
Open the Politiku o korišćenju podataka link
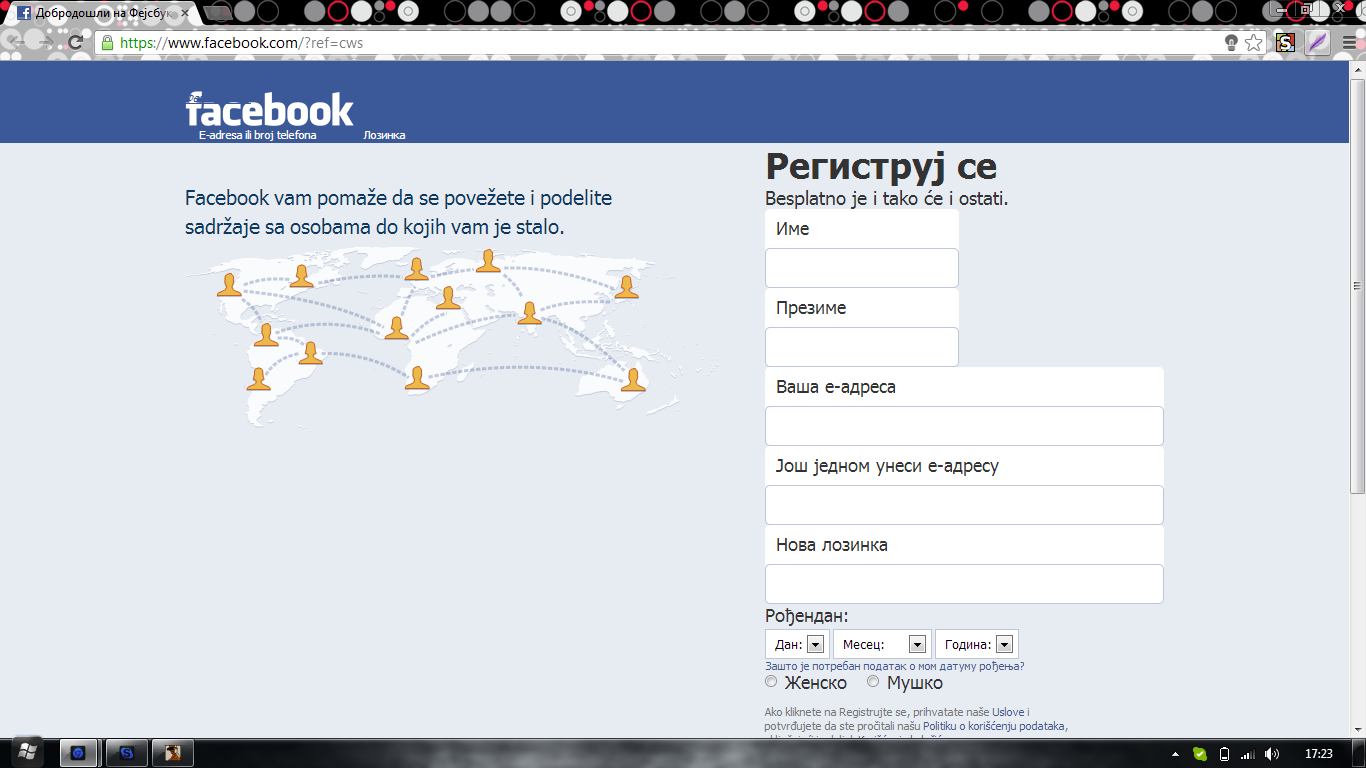pyautogui.click(x=994, y=727)
